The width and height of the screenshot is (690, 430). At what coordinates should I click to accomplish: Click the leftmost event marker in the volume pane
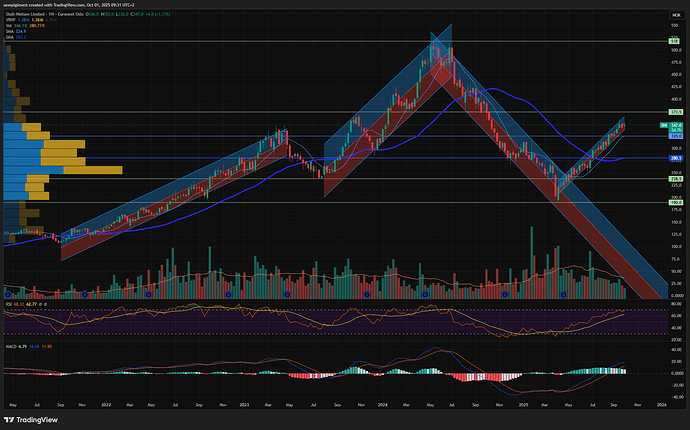click(10, 294)
